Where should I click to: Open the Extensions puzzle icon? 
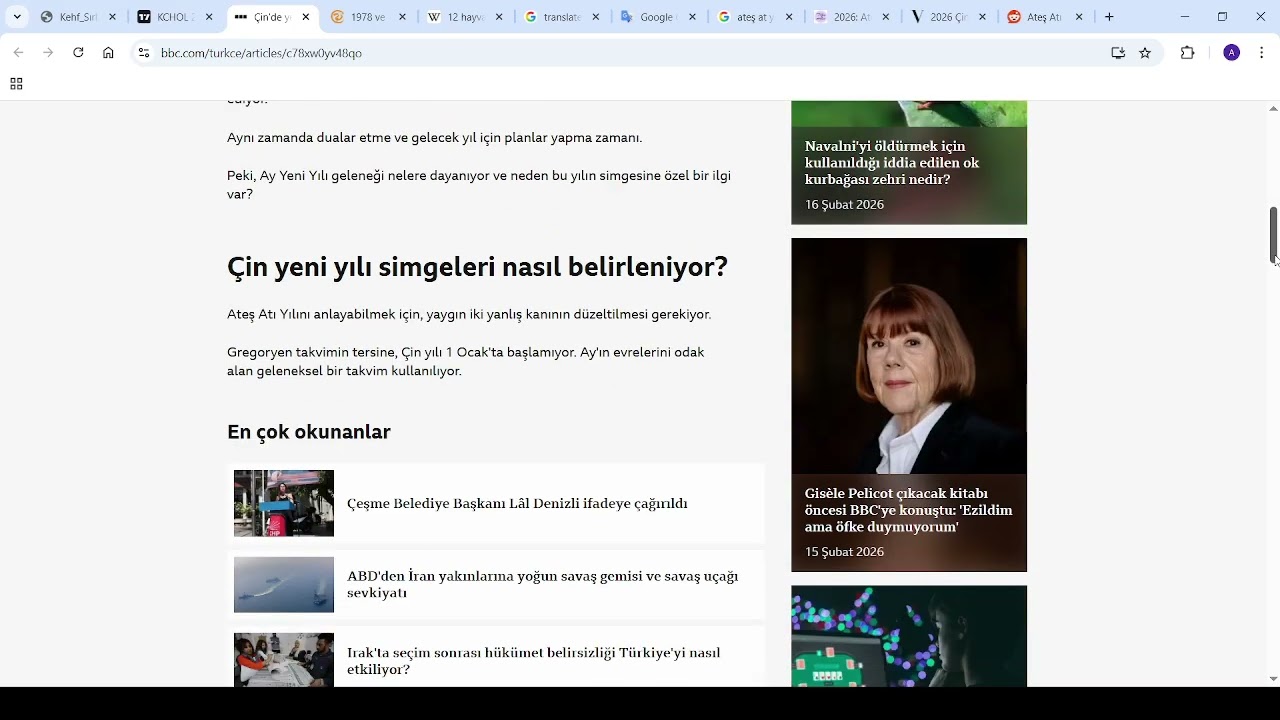click(1188, 53)
